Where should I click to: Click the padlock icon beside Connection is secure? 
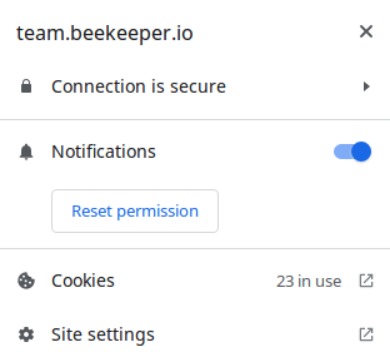[x=26, y=86]
